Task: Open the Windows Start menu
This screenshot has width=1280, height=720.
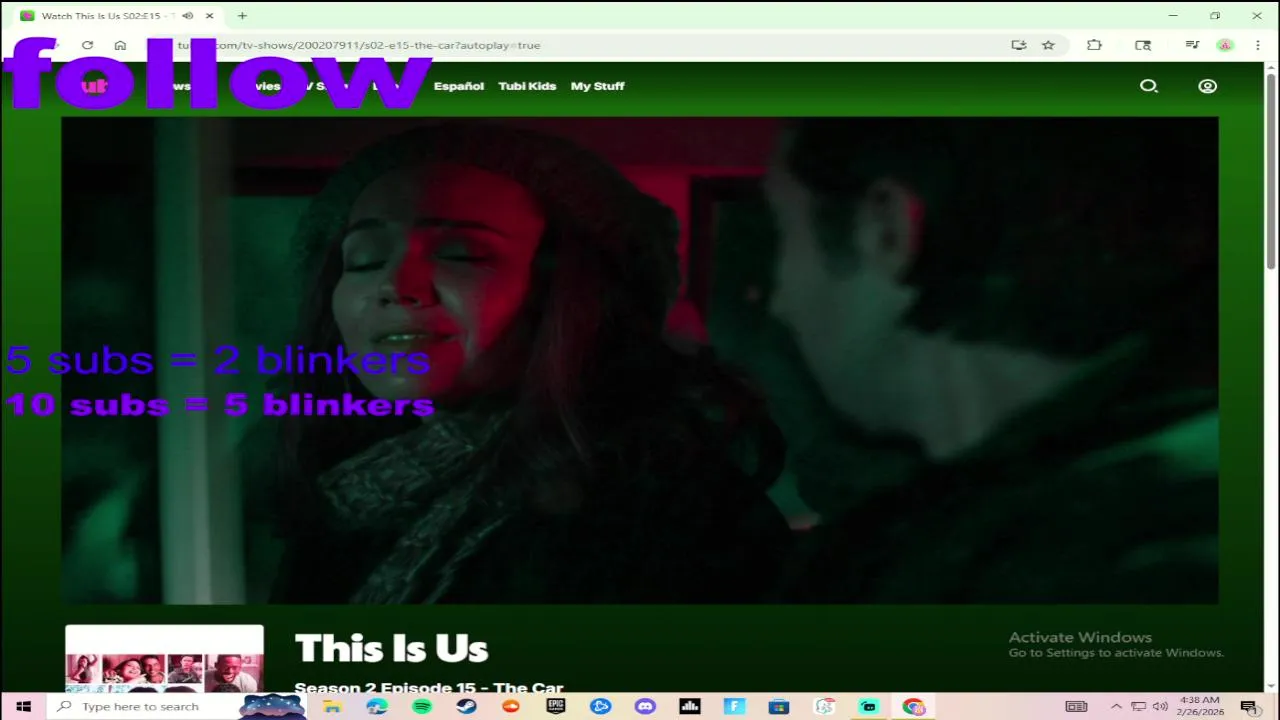Action: 23,706
